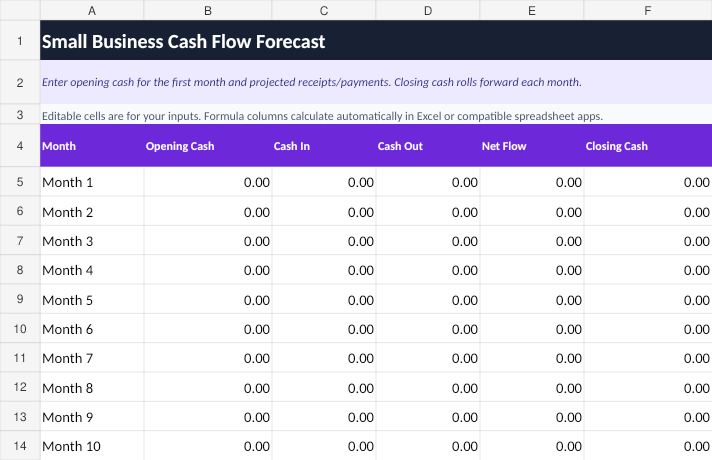This screenshot has height=460, width=712.
Task: Click Opening Cash value for Month 4
Action: coord(208,270)
